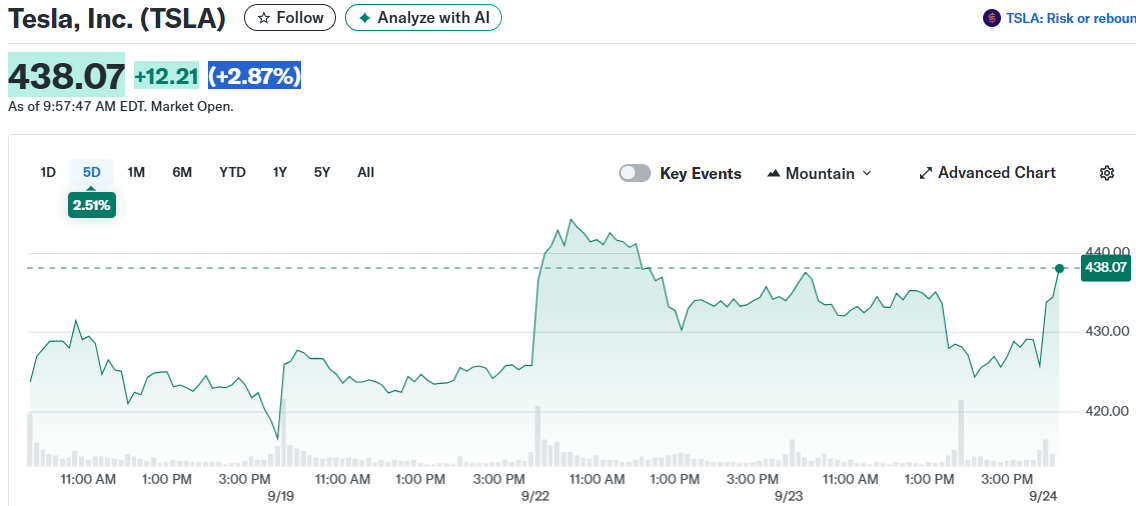
Task: Click the 430.00 price axis label
Action: click(x=1105, y=331)
